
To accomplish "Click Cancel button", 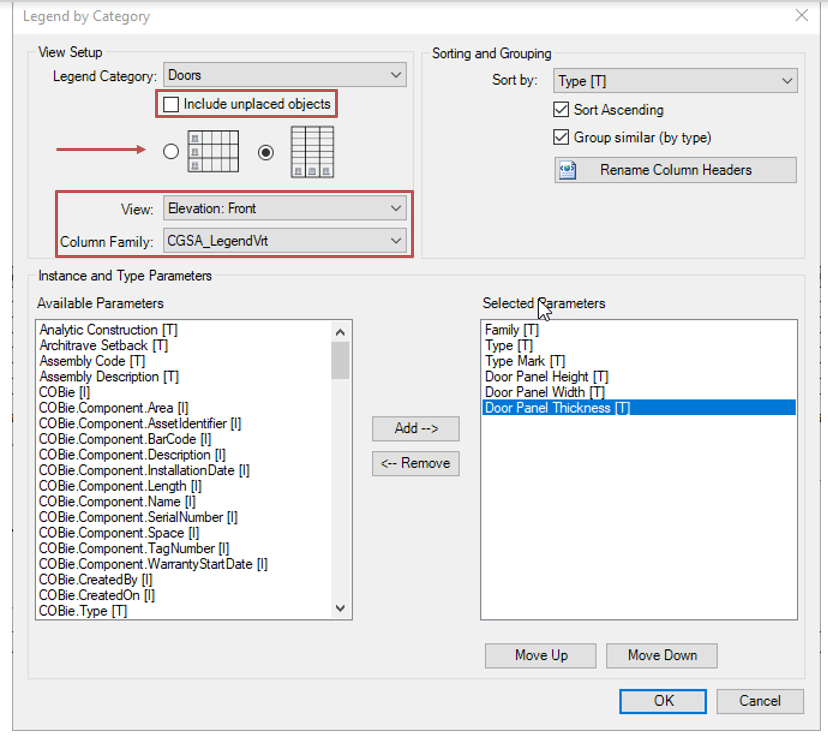I will tap(760, 701).
